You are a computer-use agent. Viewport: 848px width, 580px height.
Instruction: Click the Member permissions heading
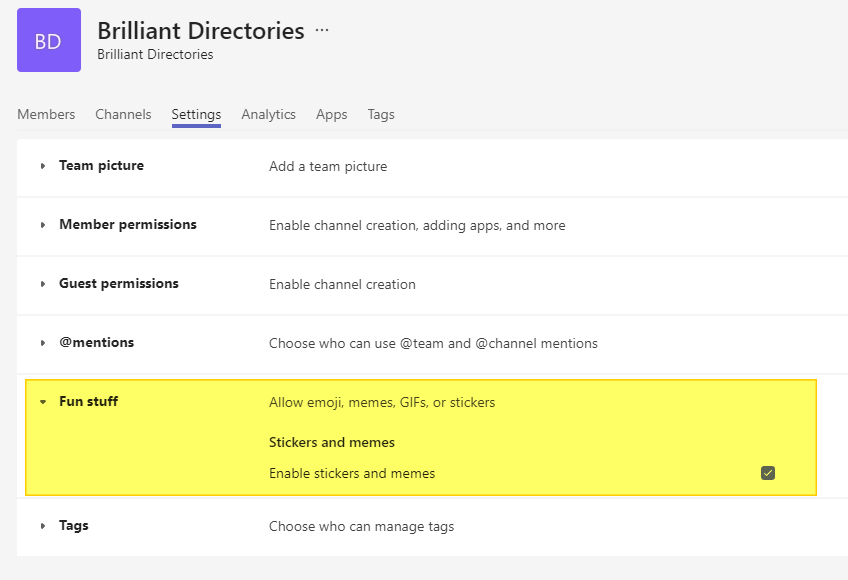pyautogui.click(x=128, y=225)
